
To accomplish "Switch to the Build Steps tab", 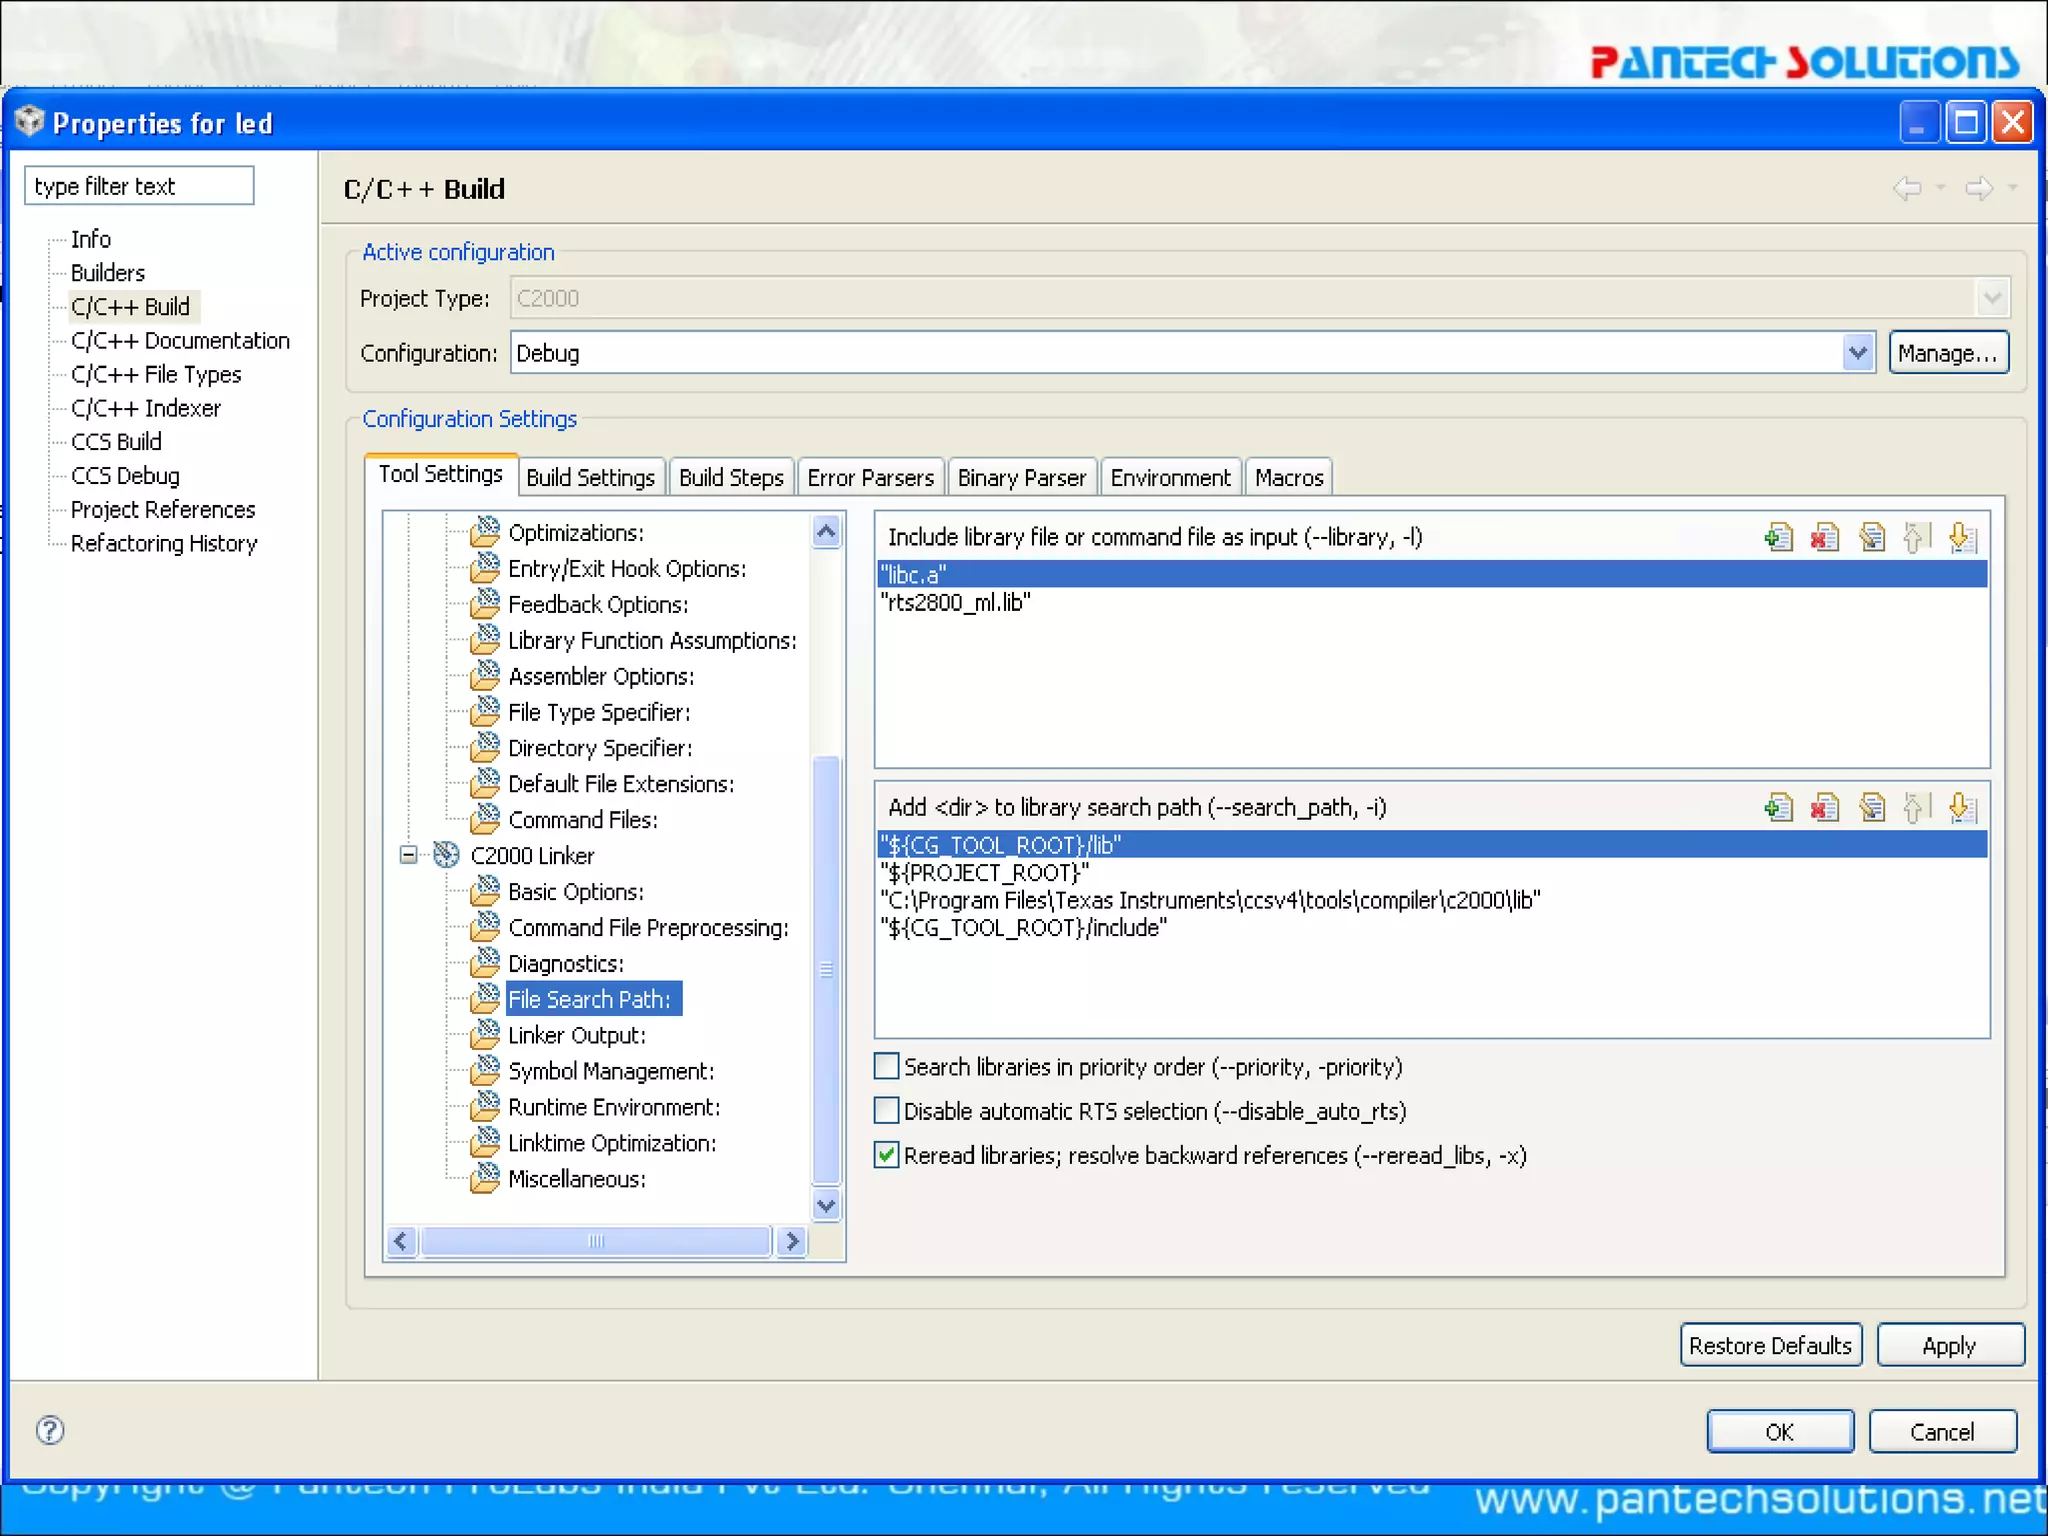I will (730, 478).
